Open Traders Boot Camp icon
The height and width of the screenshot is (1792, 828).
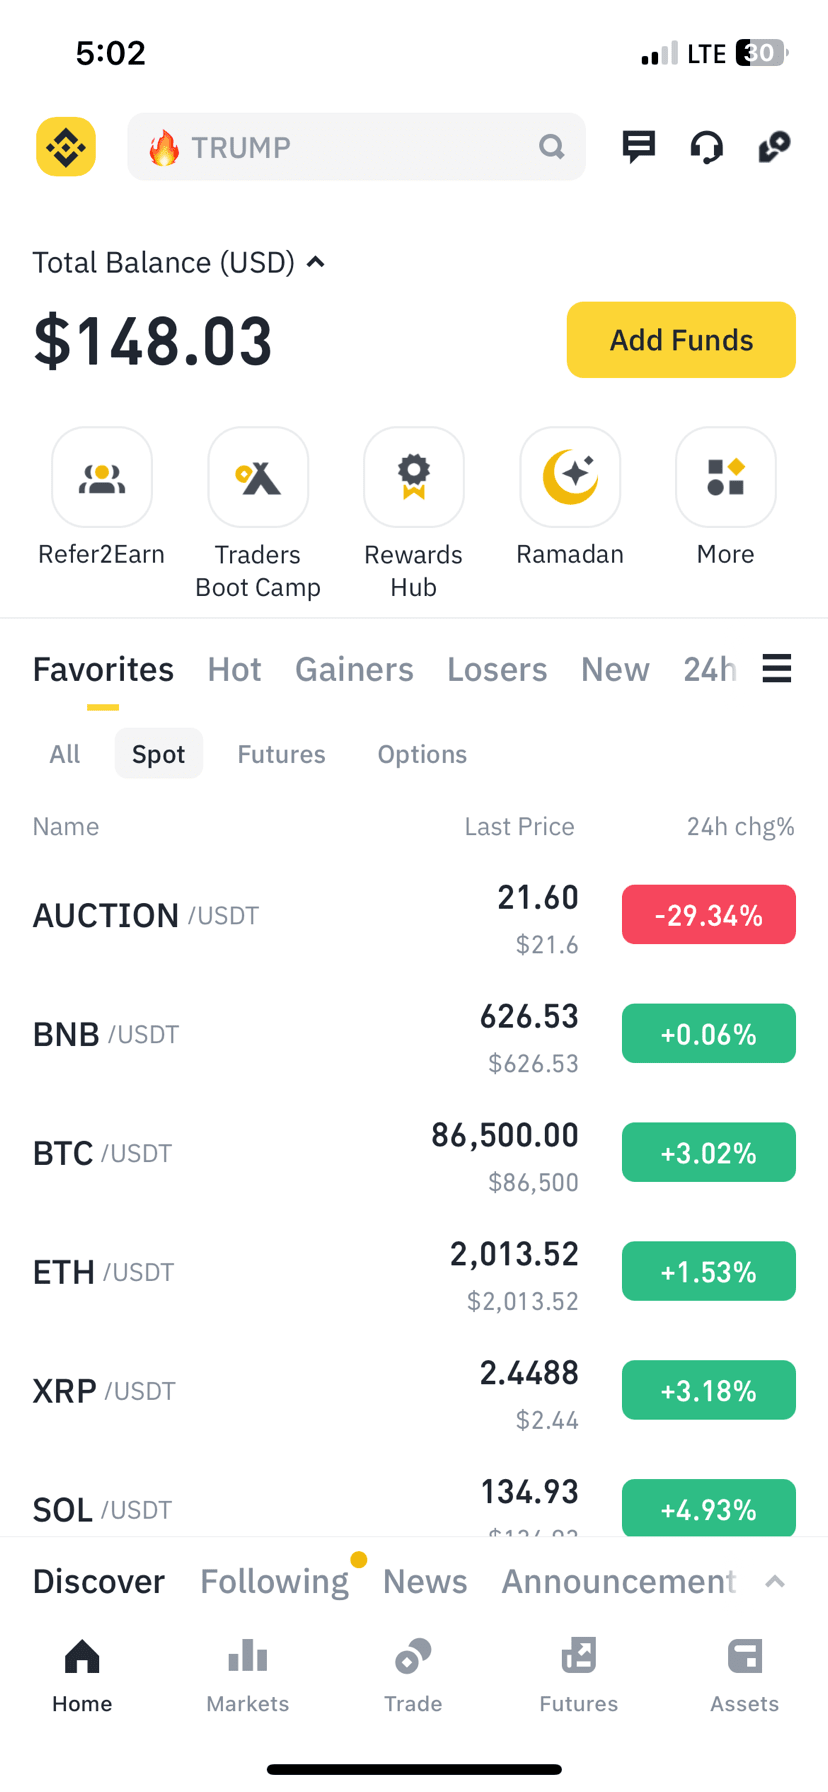tap(258, 477)
